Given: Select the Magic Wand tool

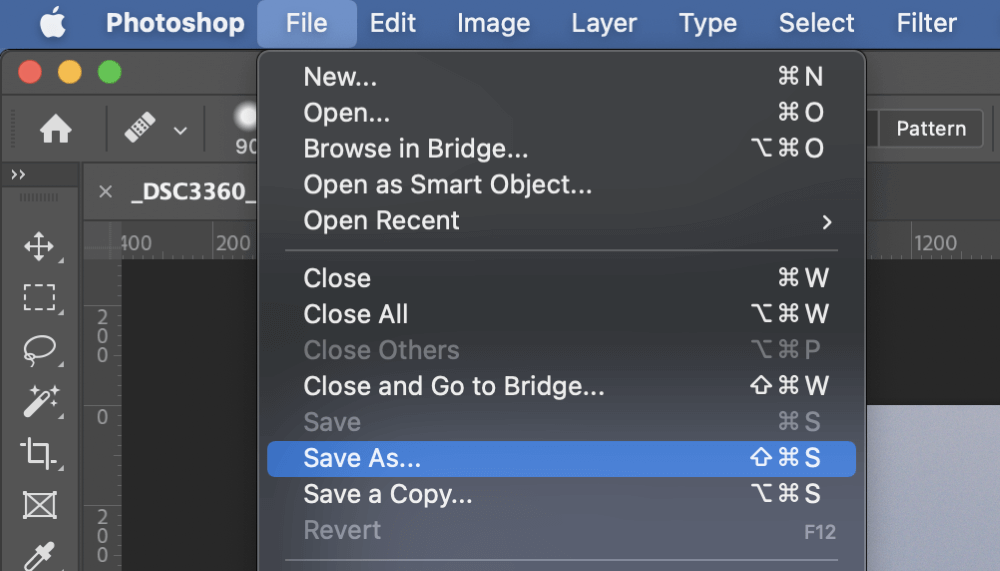Looking at the screenshot, I should [40, 401].
